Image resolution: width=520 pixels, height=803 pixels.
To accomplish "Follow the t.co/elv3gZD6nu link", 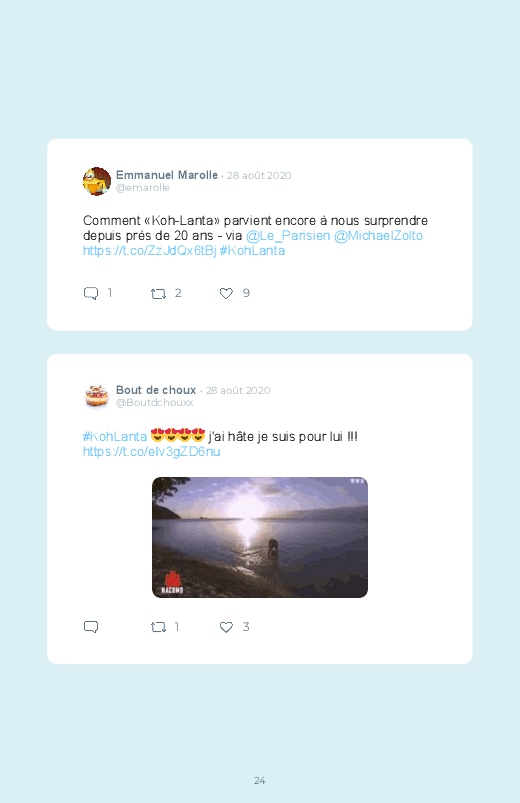I will (x=152, y=451).
